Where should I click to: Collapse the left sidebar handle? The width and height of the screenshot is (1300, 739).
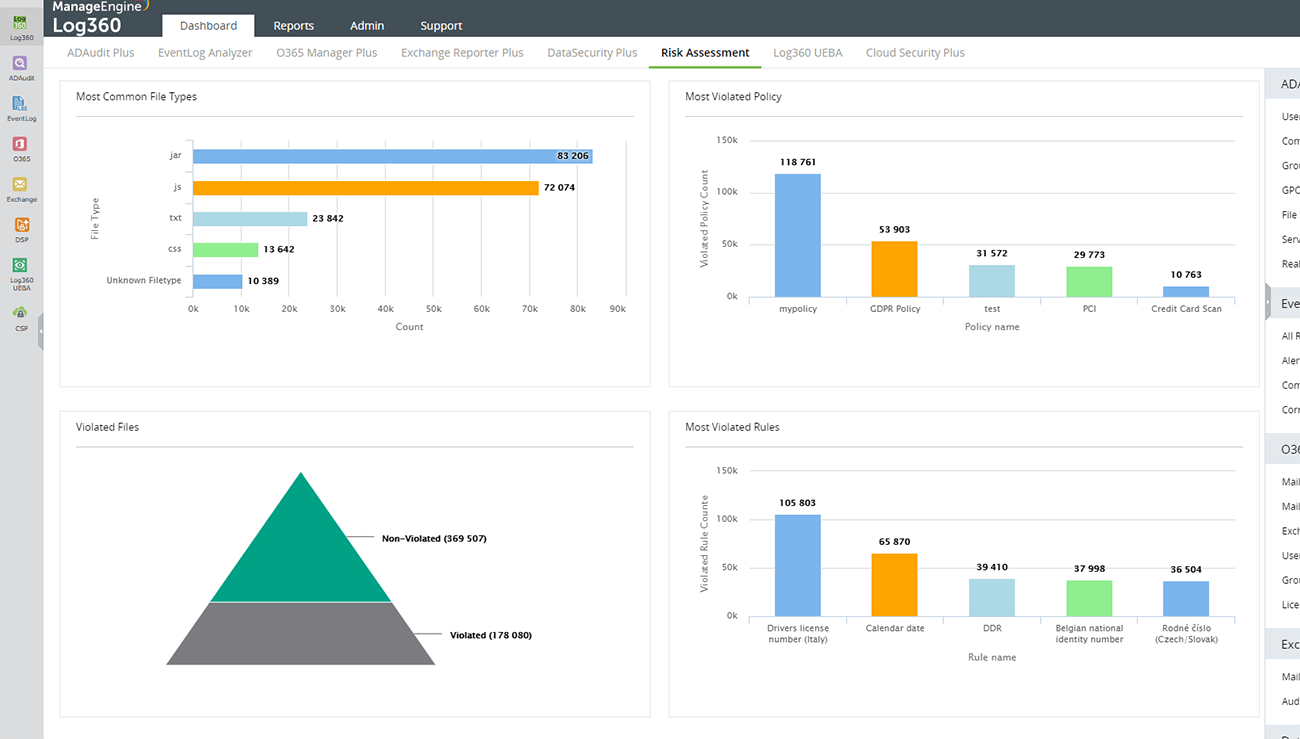[x=40, y=332]
